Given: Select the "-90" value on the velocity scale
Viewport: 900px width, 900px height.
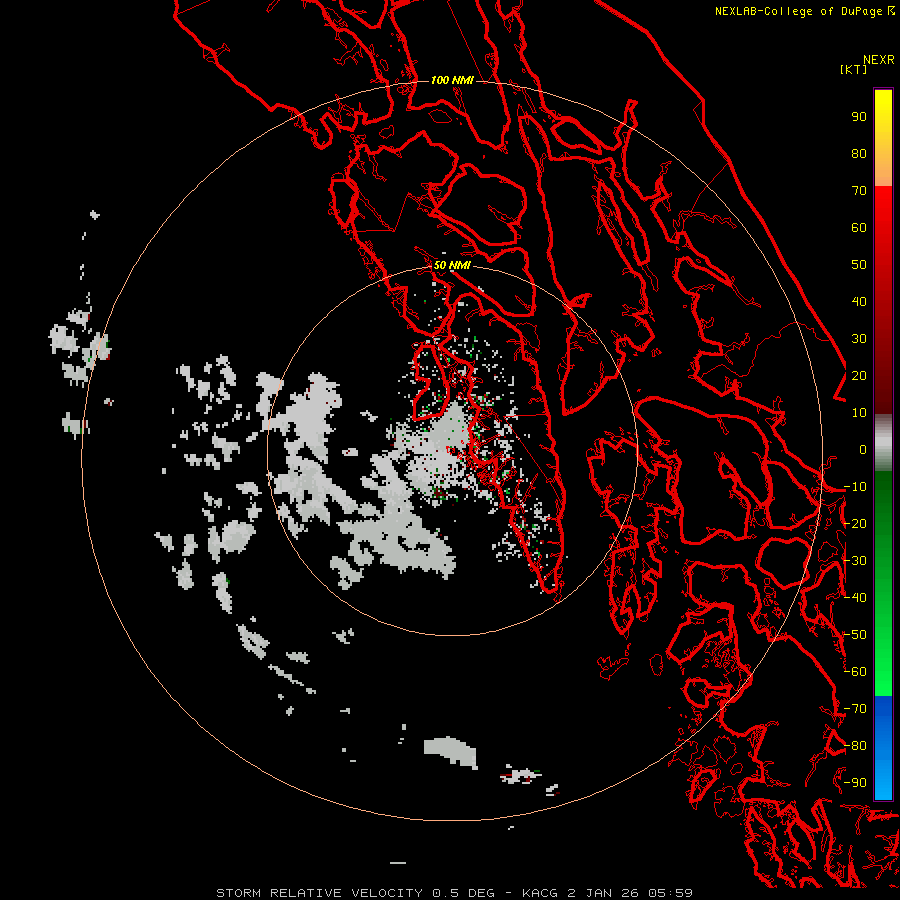Looking at the screenshot, I should [855, 783].
